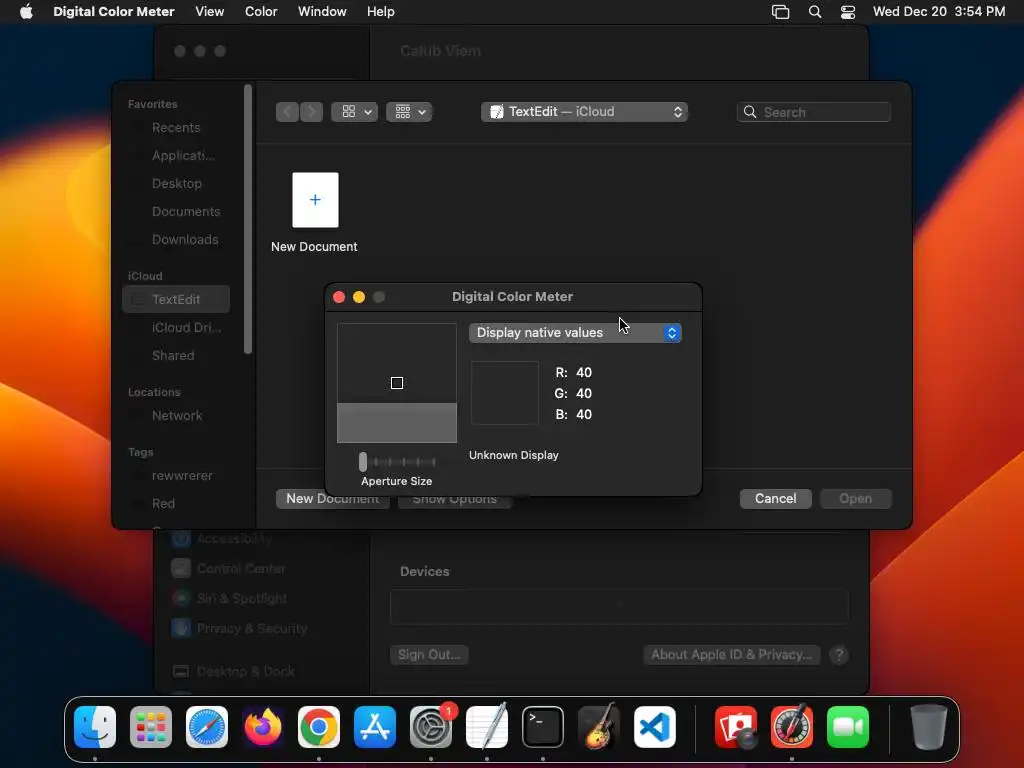The width and height of the screenshot is (1024, 768).
Task: Select Documents in the sidebar
Action: tap(176, 212)
